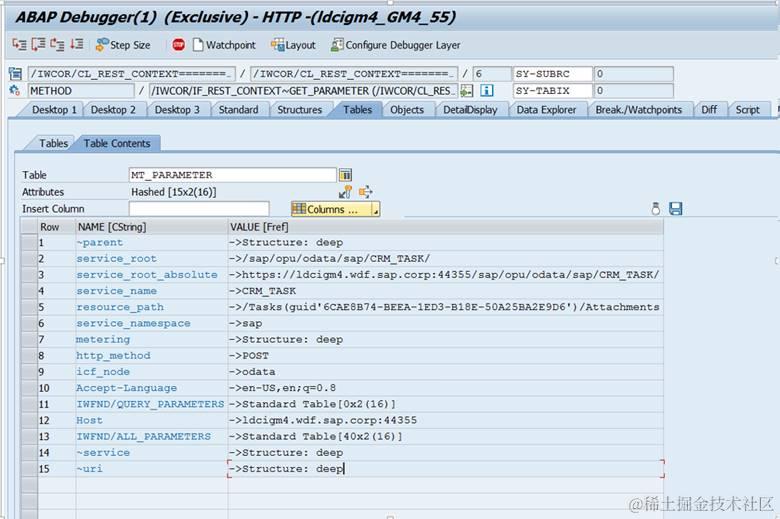Image resolution: width=780 pixels, height=519 pixels.
Task: Open the DetailDisplay tab
Action: coord(470,110)
